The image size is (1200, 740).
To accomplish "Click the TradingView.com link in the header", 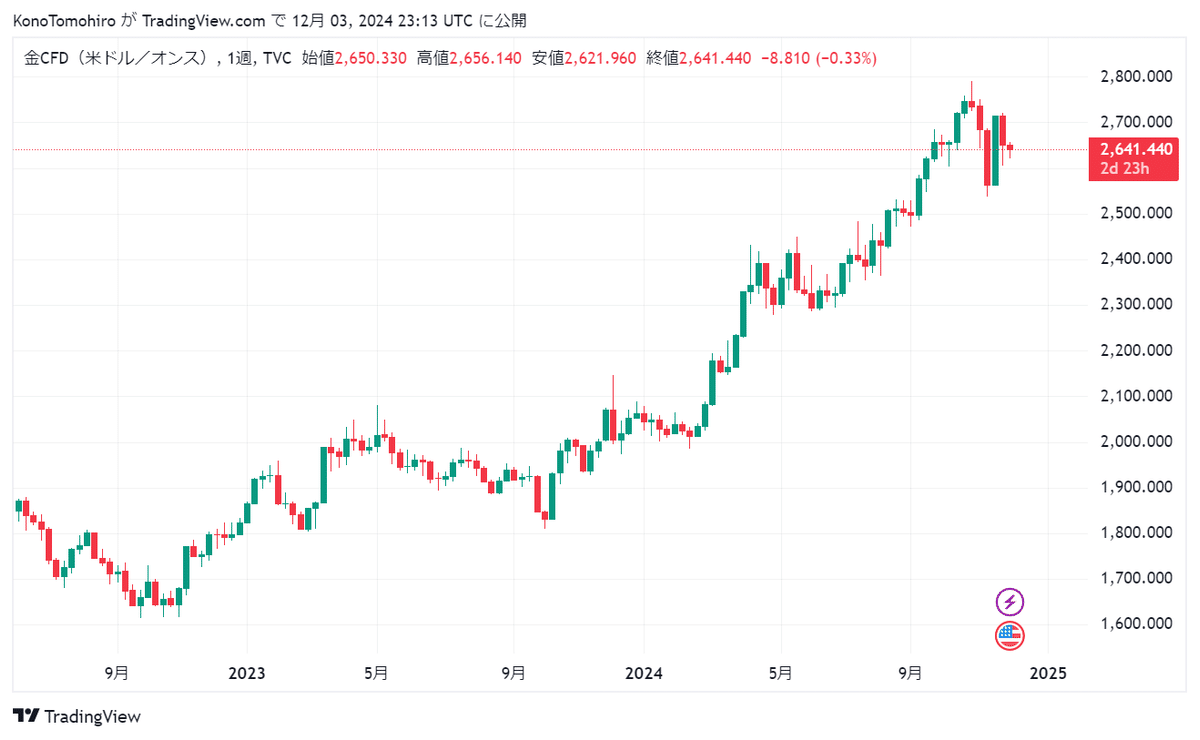I will point(204,20).
